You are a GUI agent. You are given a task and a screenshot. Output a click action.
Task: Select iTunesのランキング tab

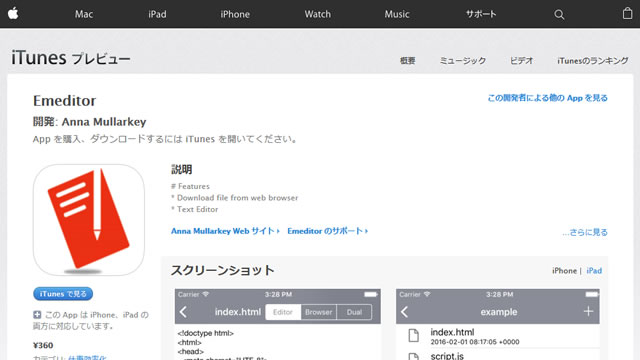coord(593,61)
